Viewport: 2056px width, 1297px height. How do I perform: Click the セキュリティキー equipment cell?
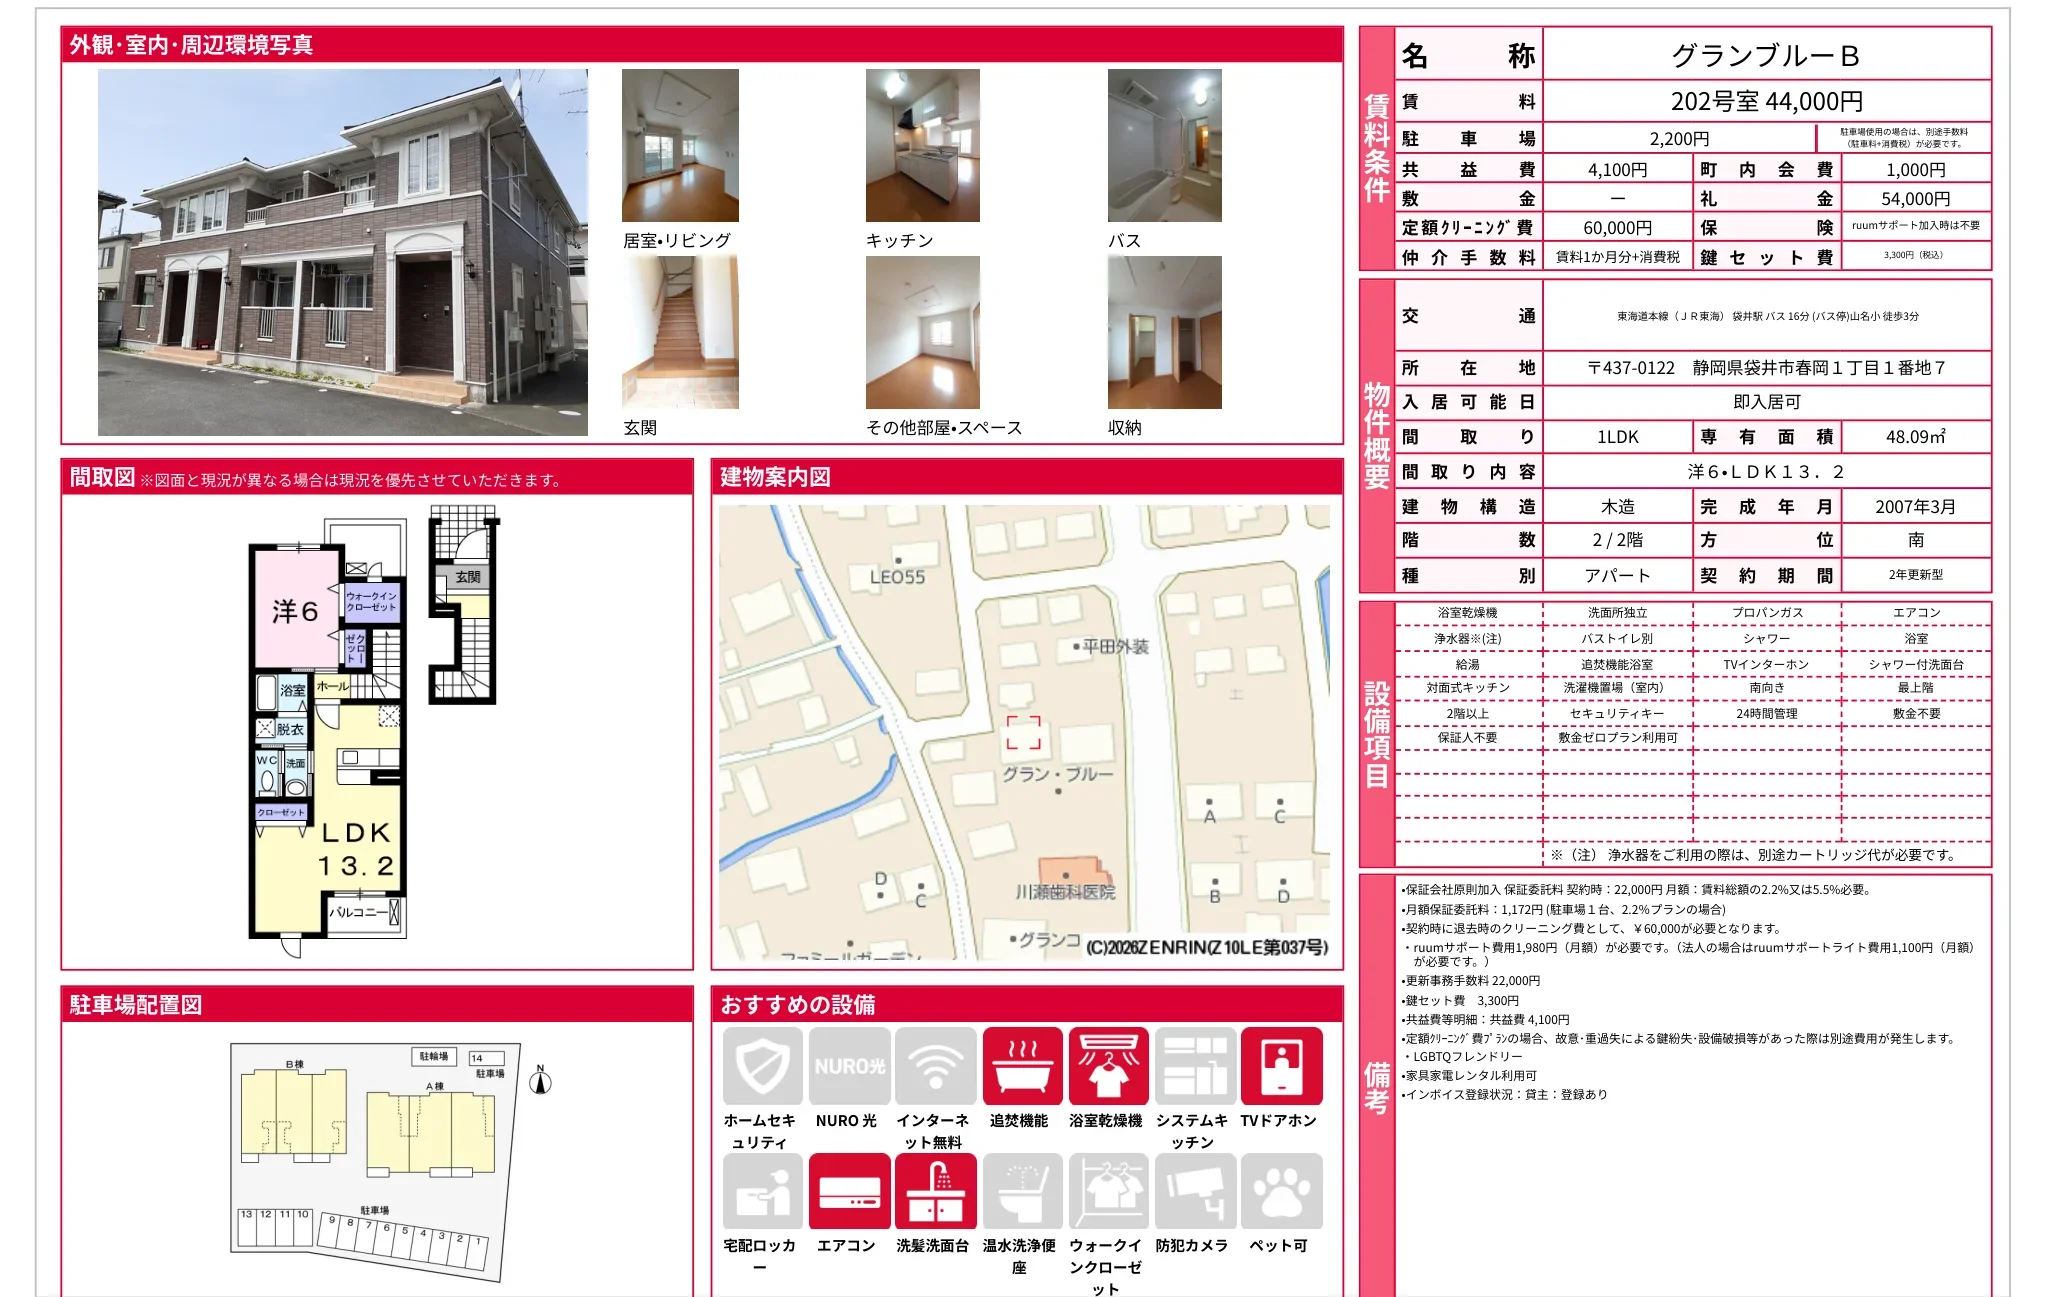[1618, 714]
